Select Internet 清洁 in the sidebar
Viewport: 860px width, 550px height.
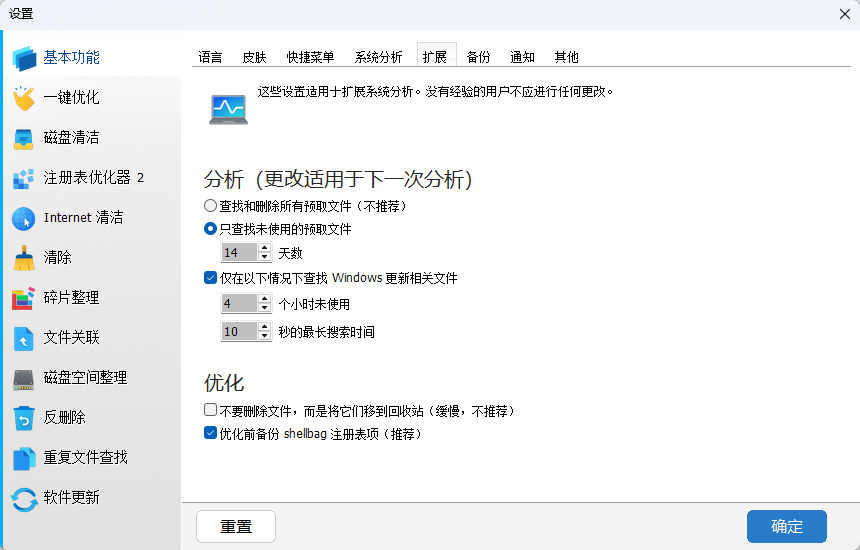[83, 217]
